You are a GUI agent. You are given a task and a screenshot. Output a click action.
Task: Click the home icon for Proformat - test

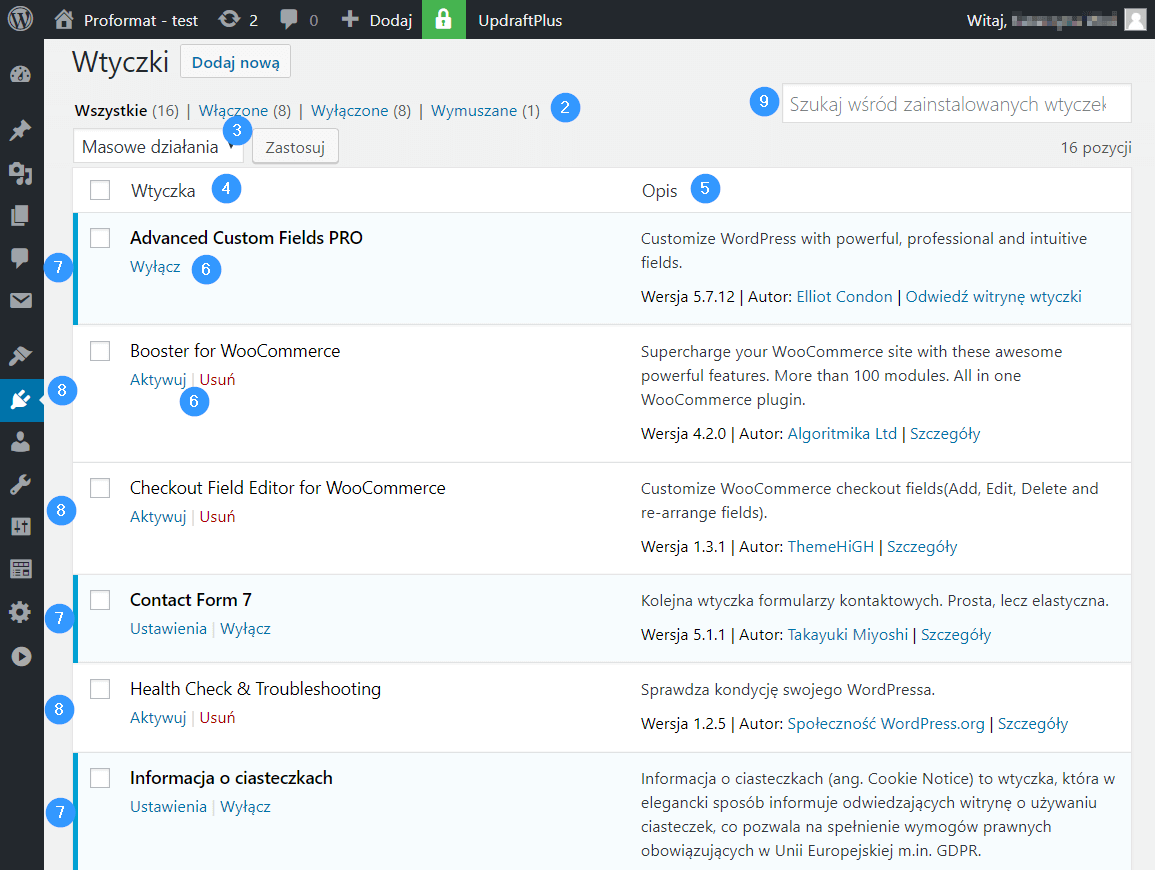[64, 19]
